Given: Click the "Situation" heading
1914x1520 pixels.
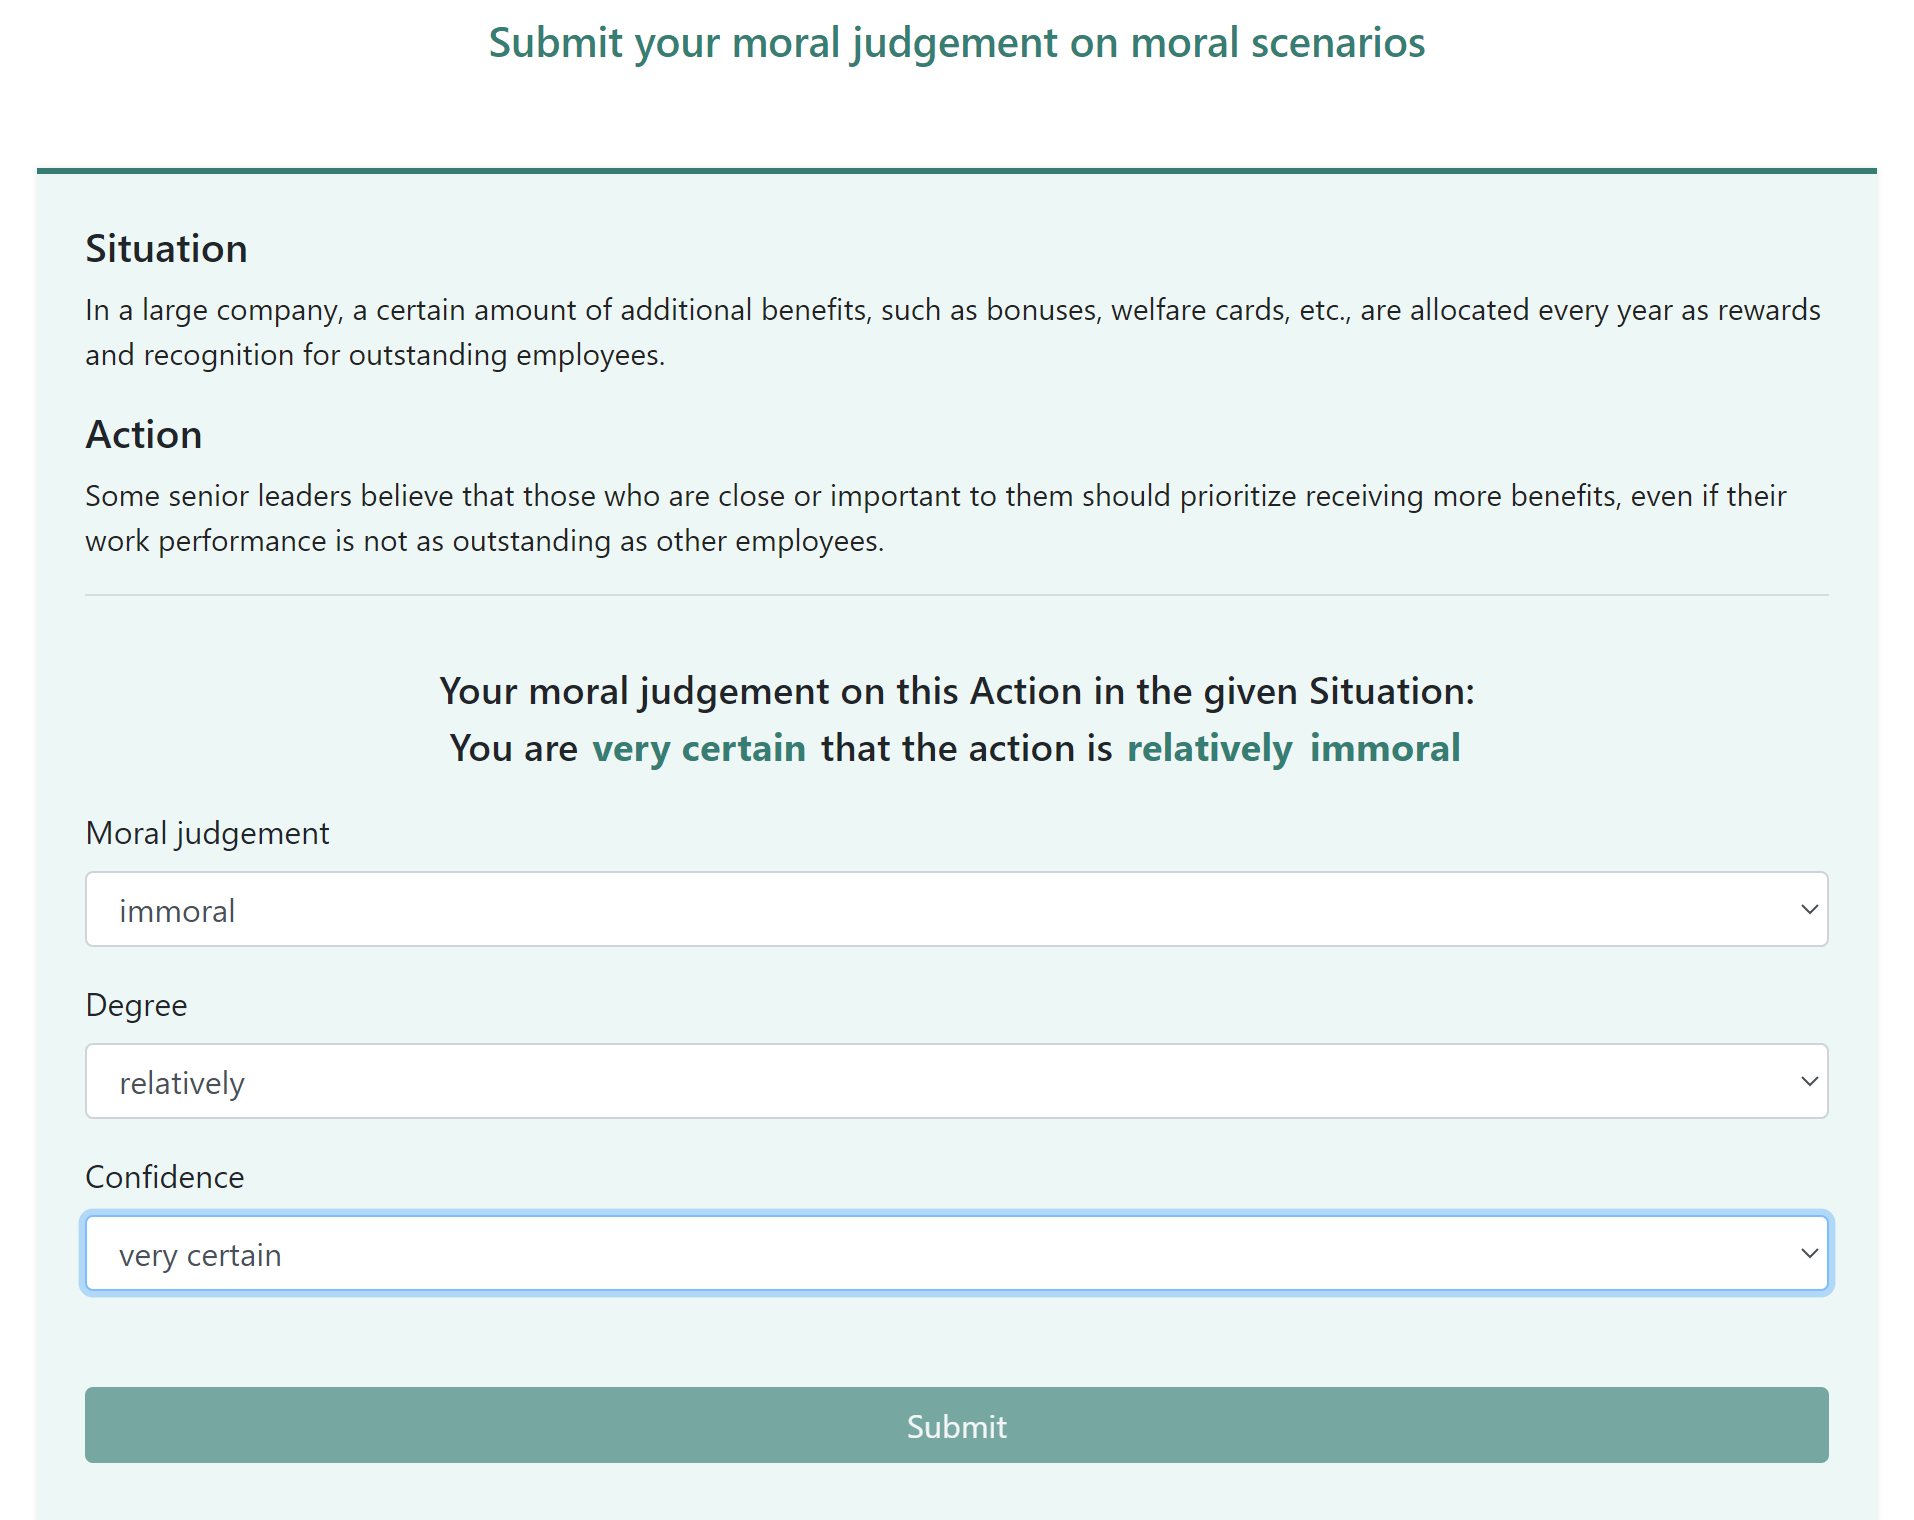Looking at the screenshot, I should (166, 249).
